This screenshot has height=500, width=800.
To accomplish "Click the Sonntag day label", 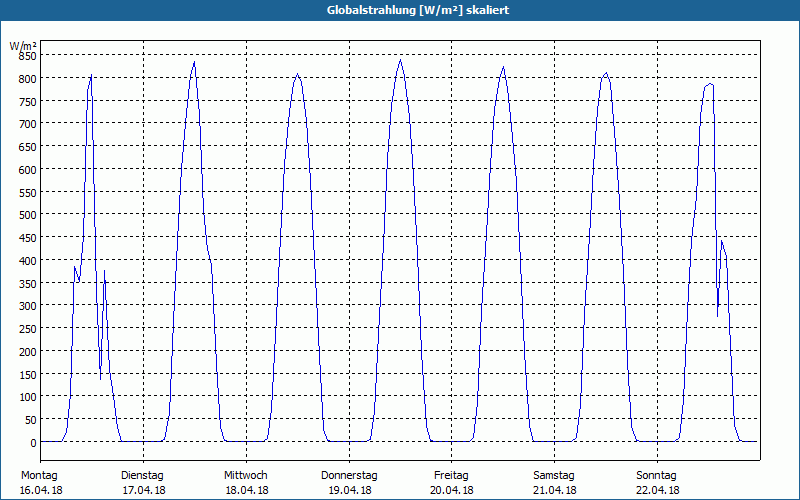I will 657,476.
